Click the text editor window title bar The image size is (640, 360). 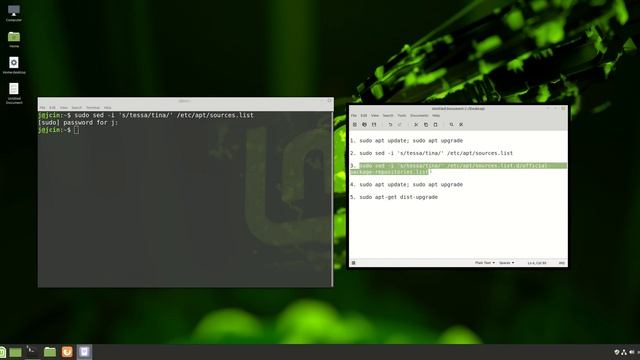click(458, 109)
